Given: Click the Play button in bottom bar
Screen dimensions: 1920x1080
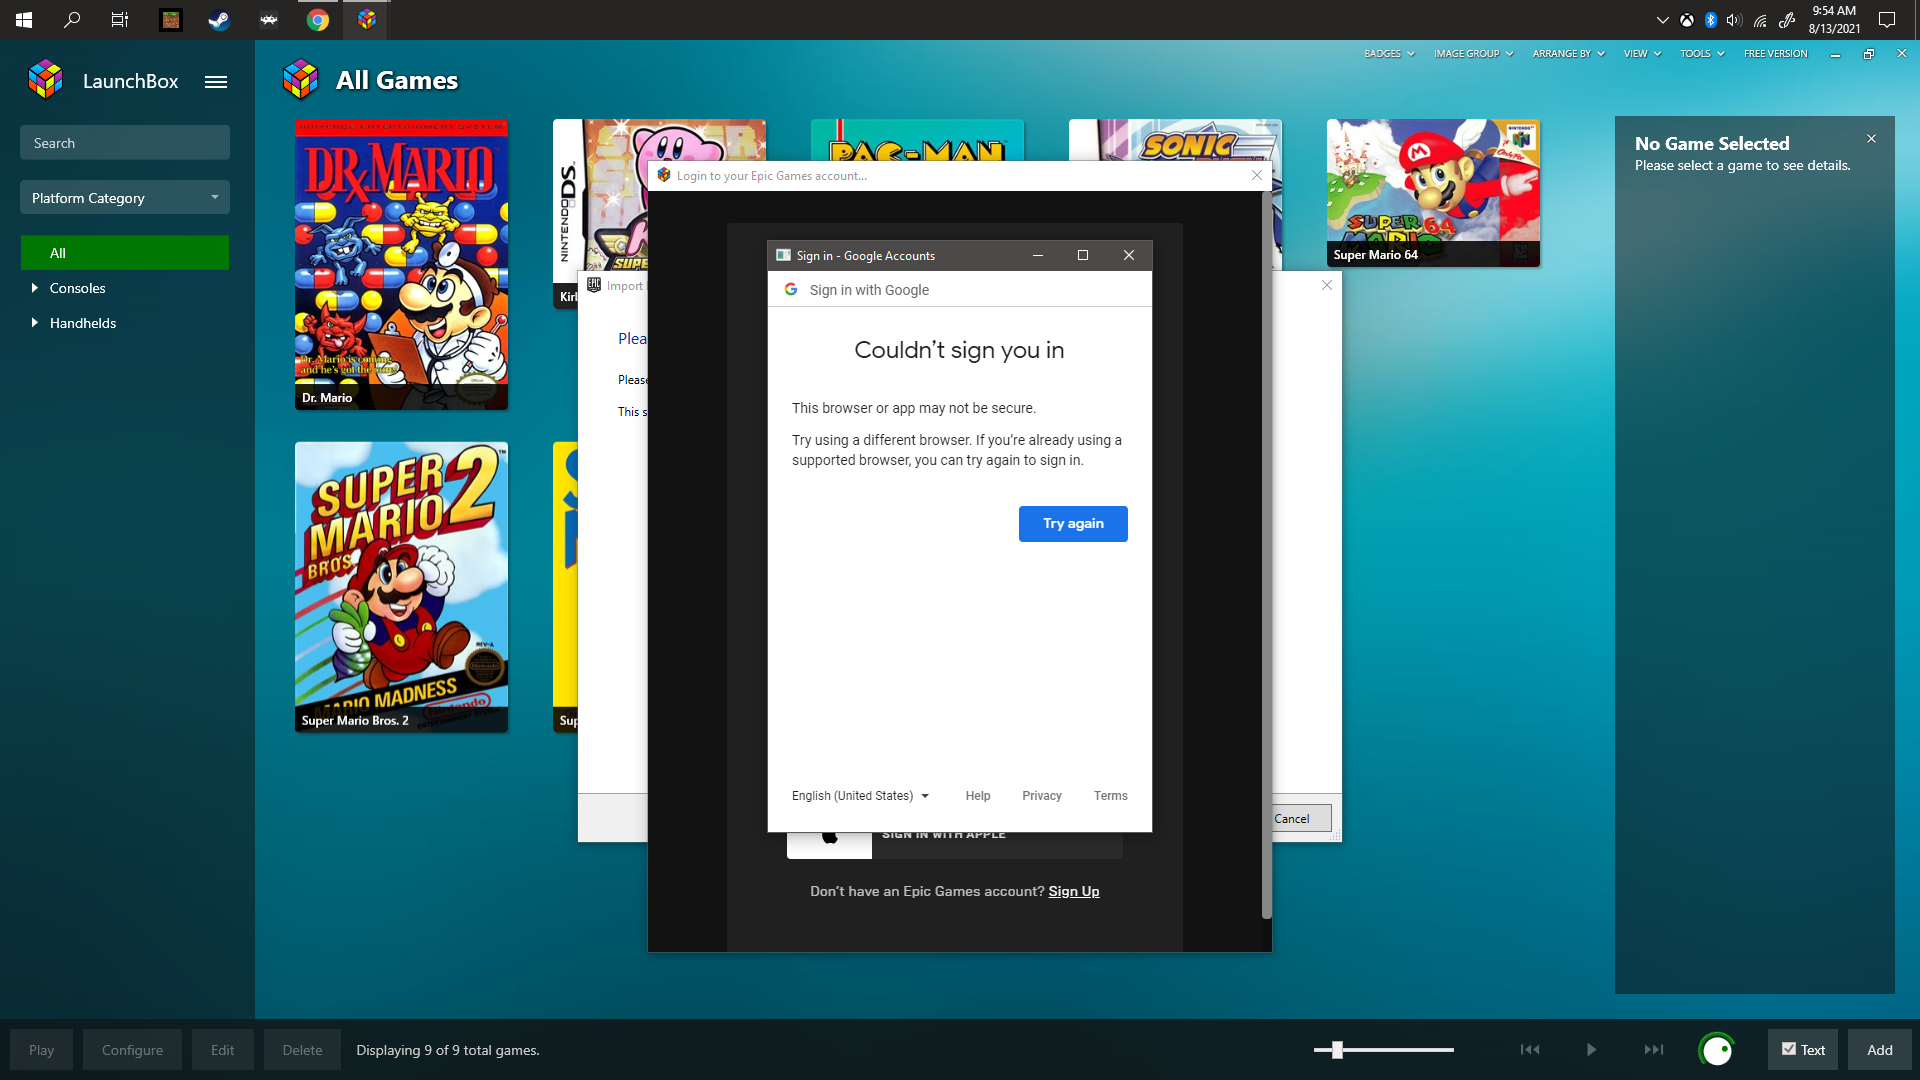Looking at the screenshot, I should coord(41,1050).
